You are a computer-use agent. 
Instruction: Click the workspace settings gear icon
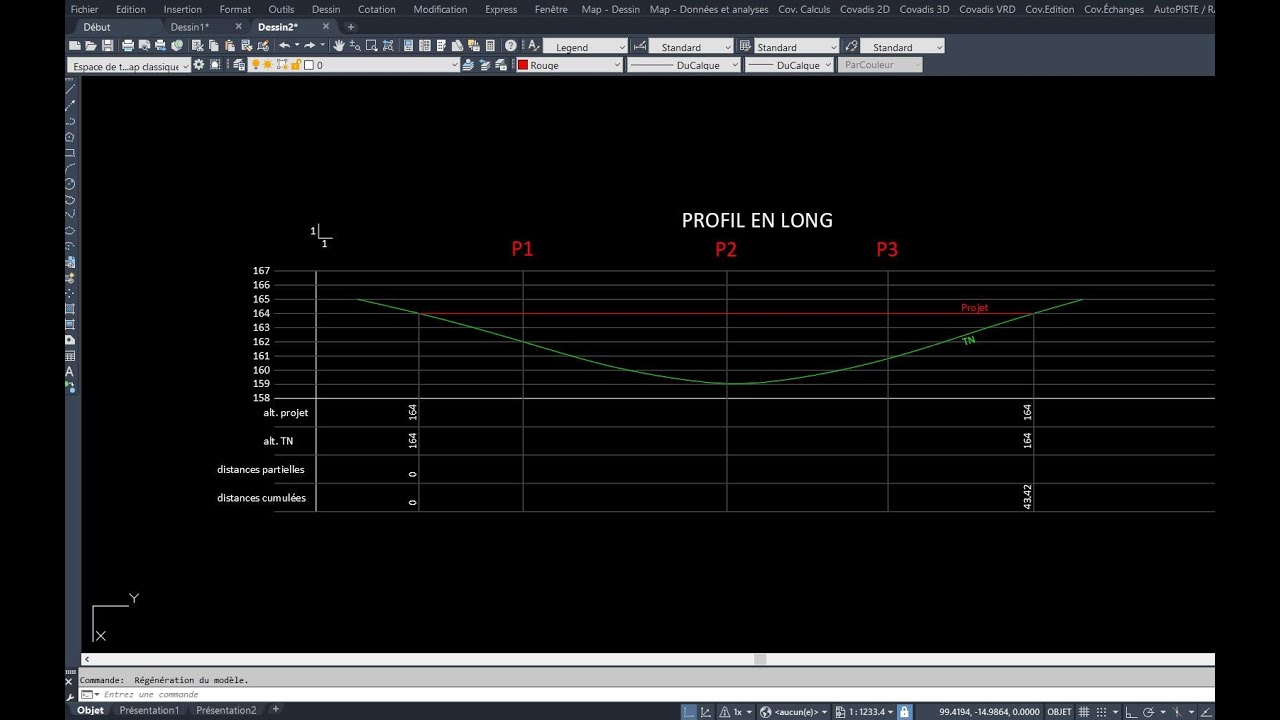pos(199,65)
